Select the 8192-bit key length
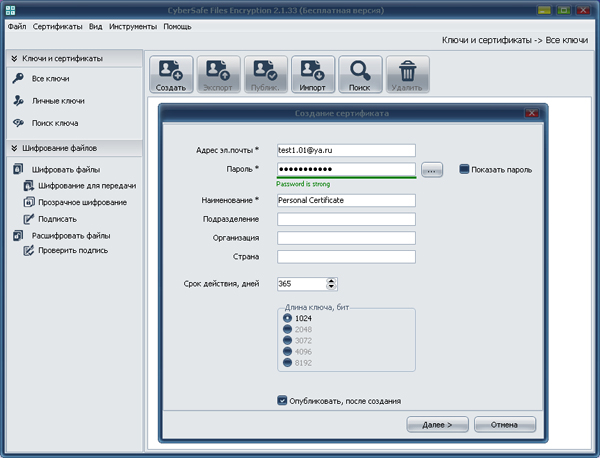This screenshot has width=600, height=458. coord(287,362)
